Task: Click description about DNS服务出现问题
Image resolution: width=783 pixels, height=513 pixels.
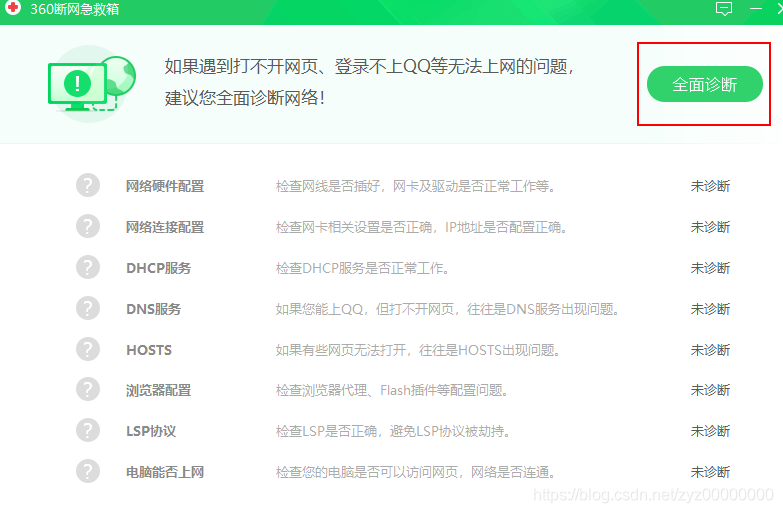Action: 448,309
